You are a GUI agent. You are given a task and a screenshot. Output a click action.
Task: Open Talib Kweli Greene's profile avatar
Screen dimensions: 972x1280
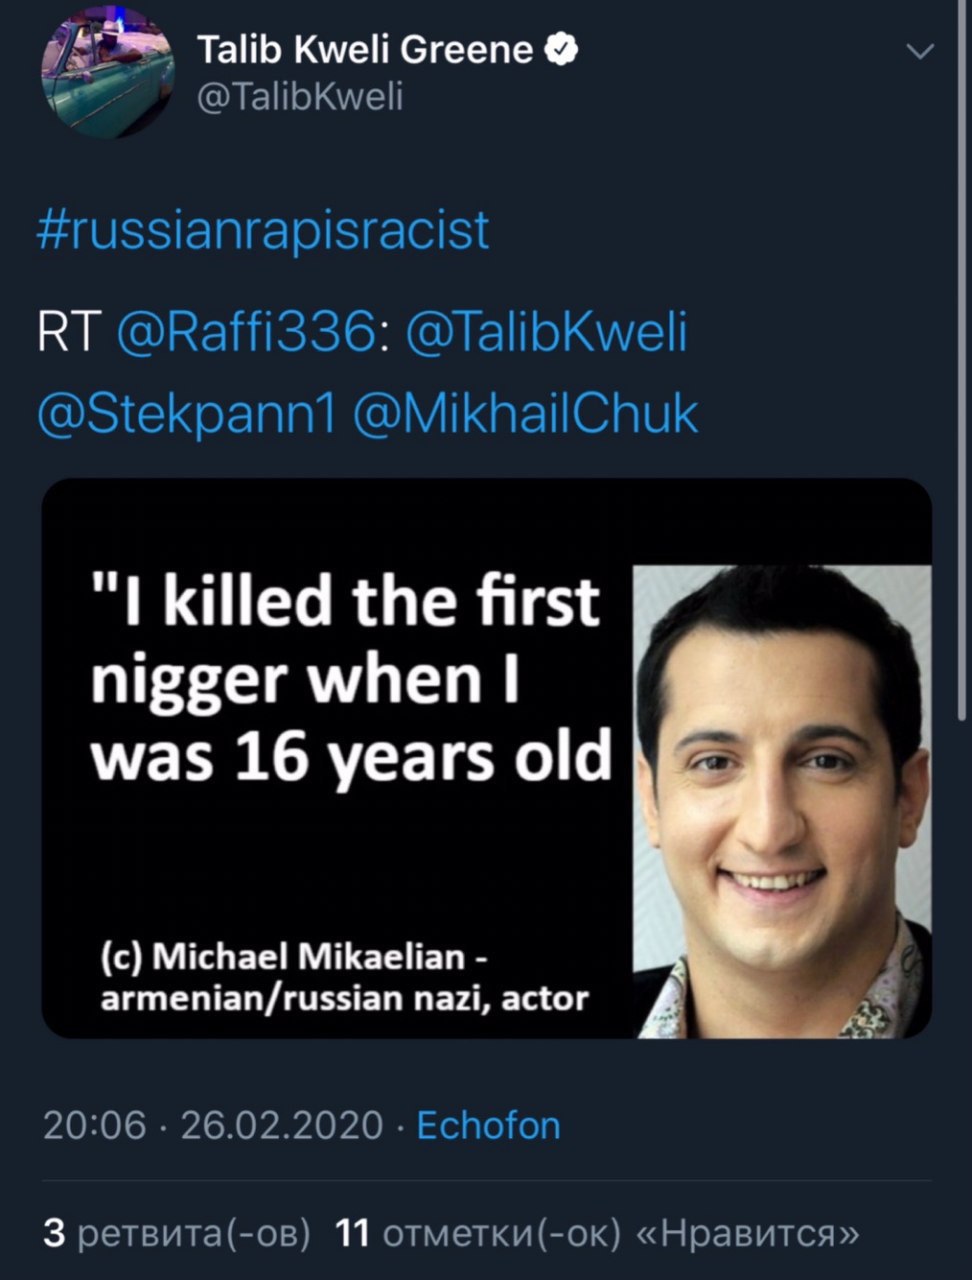[107, 73]
